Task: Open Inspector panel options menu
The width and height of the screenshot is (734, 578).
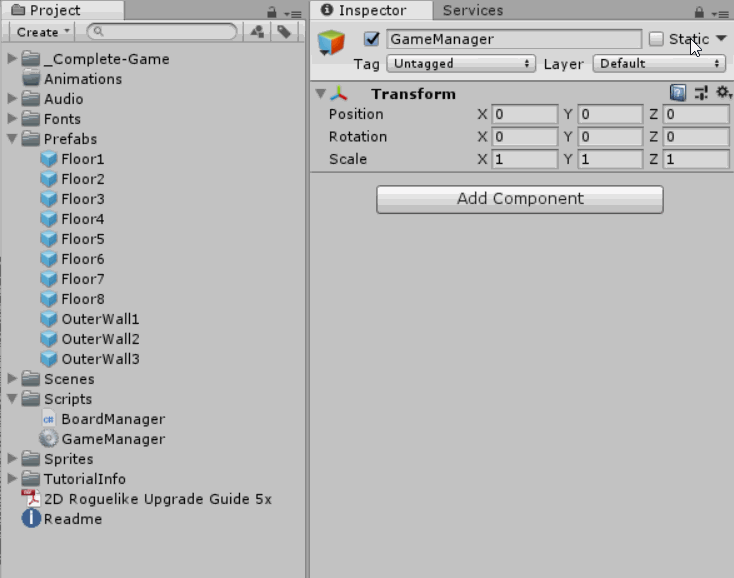Action: pyautogui.click(x=720, y=14)
